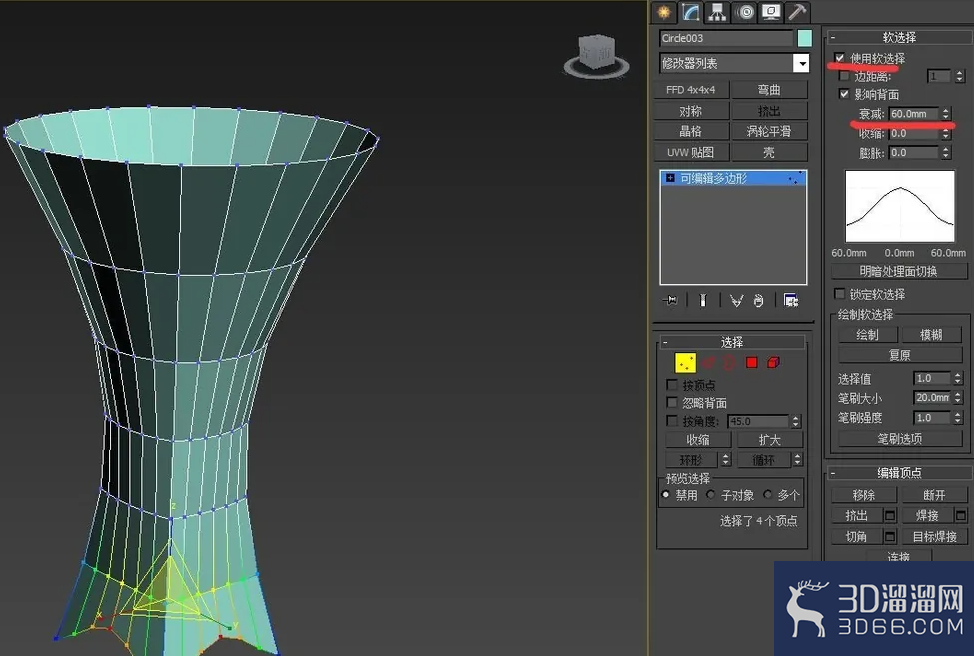Apply the 挤出 modifier in modifier set
The image size is (974, 656).
pyautogui.click(x=769, y=111)
